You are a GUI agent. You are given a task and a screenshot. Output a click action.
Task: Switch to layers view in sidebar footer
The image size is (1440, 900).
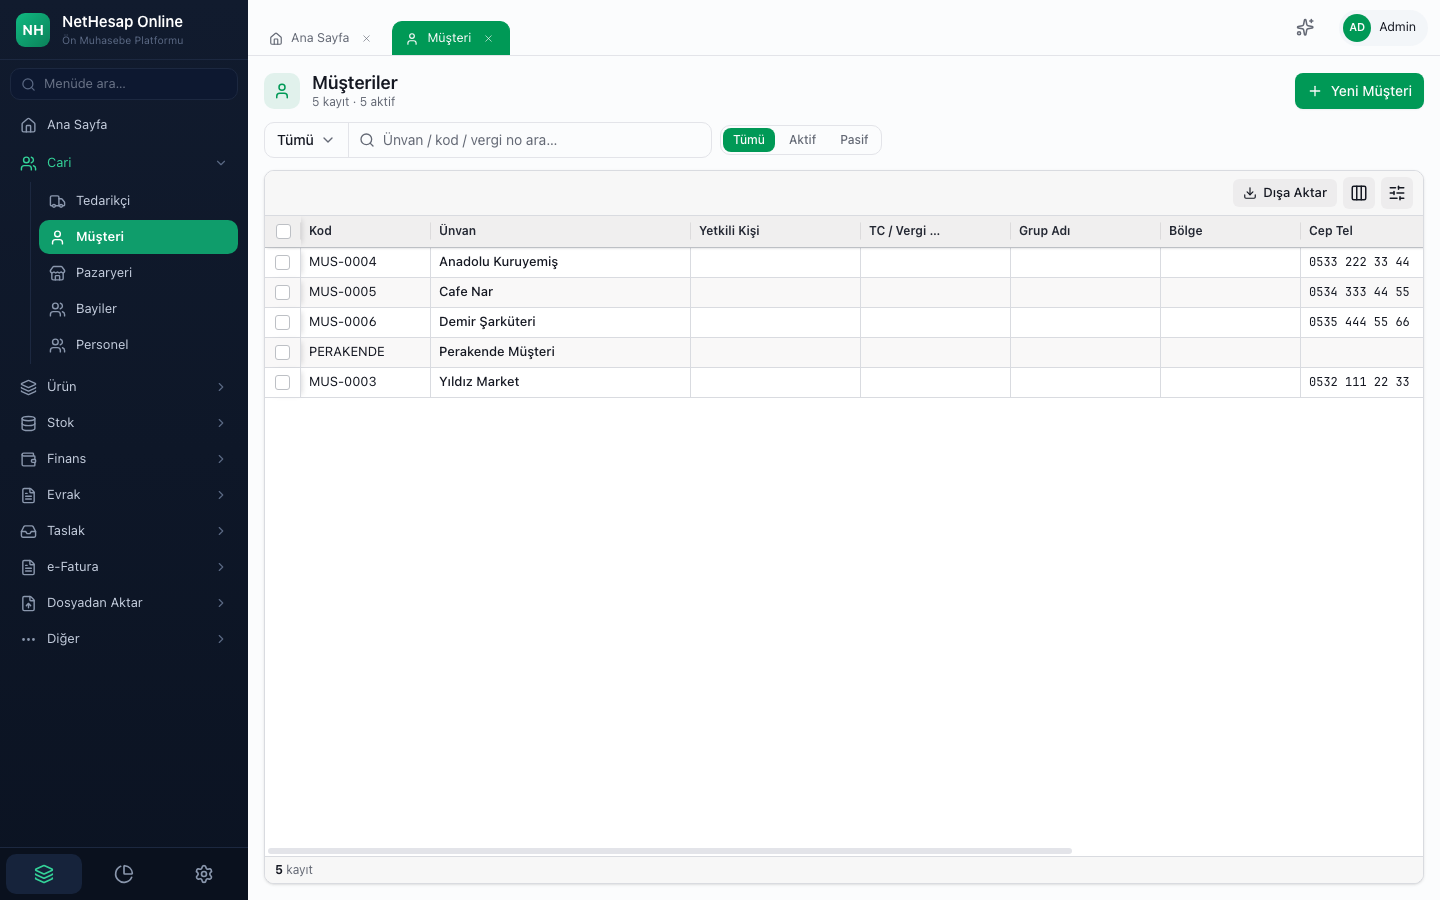[44, 874]
